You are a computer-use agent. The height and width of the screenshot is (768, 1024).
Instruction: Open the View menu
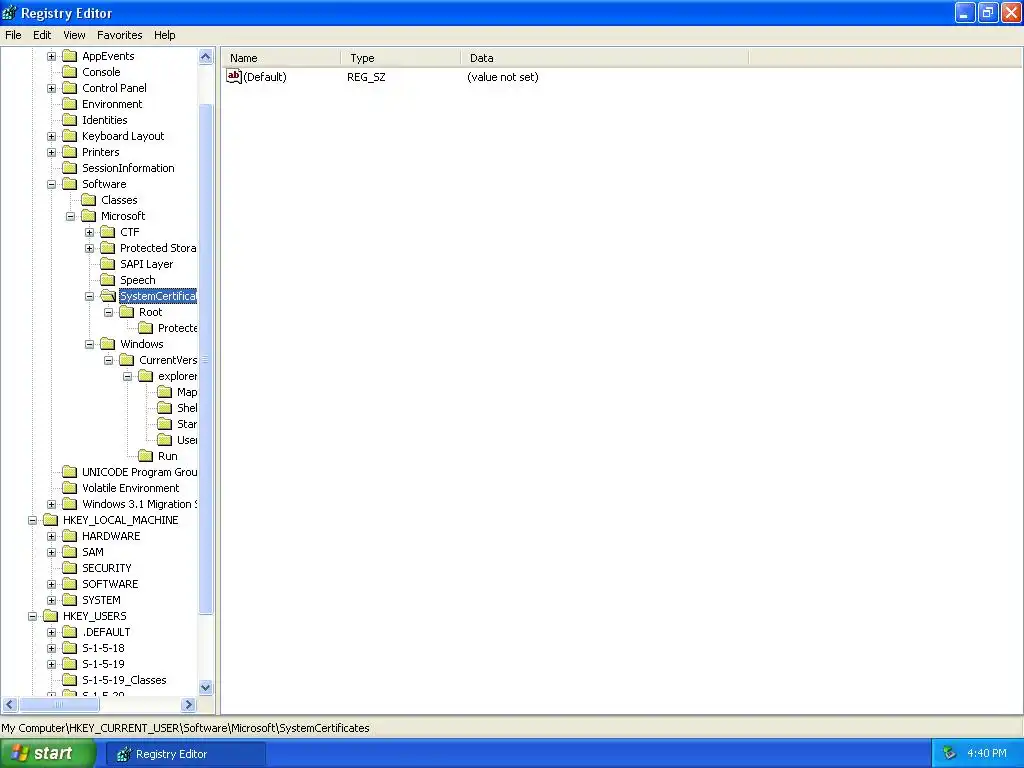click(74, 35)
